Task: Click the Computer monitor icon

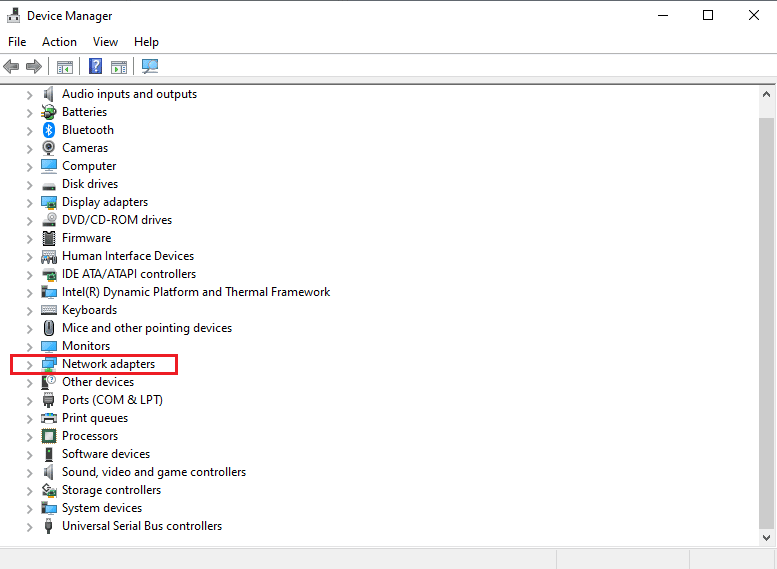Action: click(49, 166)
